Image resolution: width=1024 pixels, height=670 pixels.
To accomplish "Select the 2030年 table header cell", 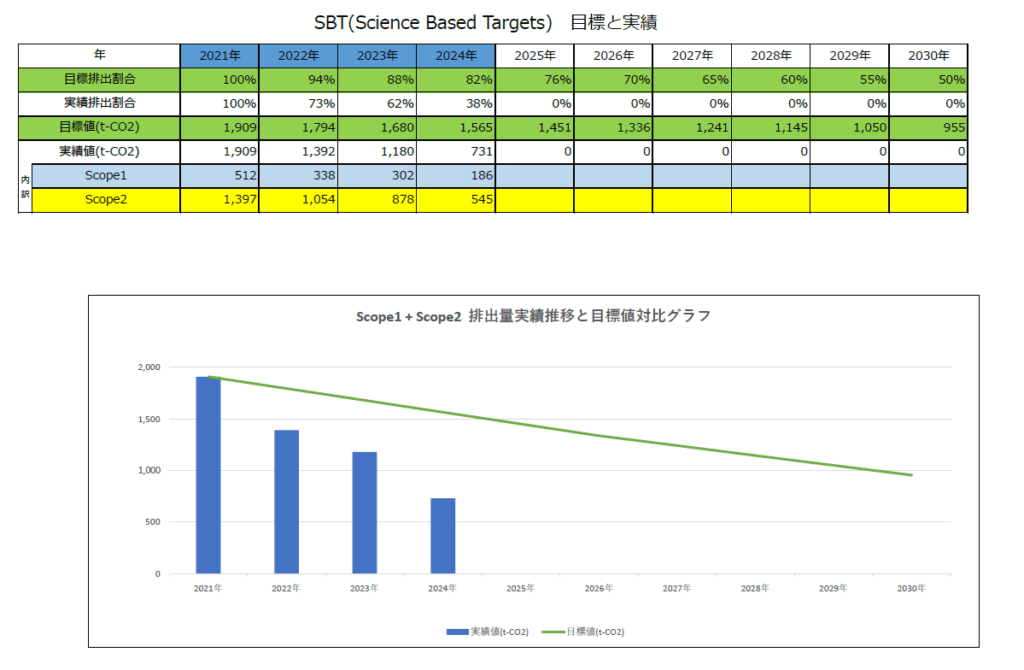I will (x=928, y=56).
